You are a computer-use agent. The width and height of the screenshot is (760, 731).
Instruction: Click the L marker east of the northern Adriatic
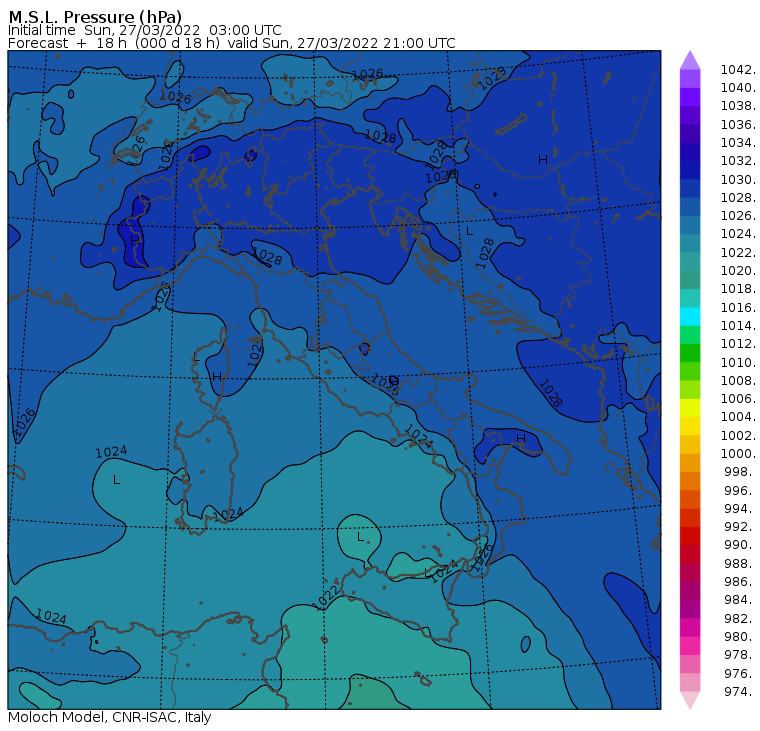[469, 231]
